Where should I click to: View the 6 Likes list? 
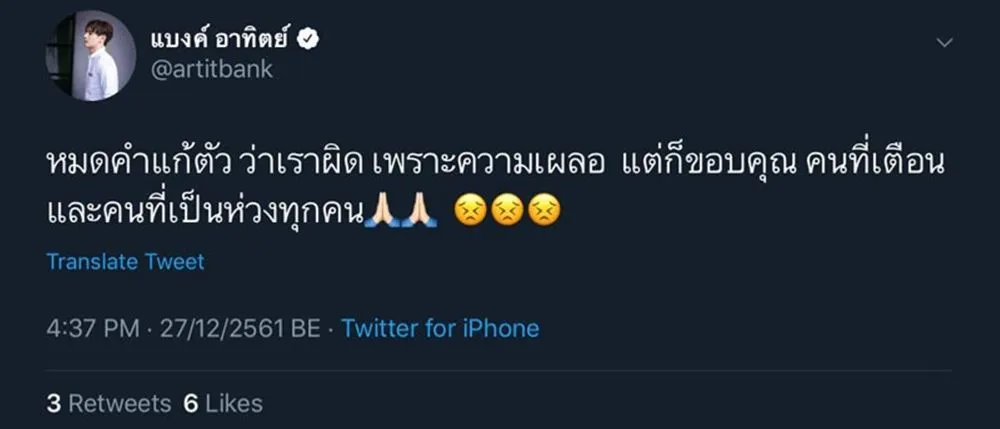tap(223, 403)
